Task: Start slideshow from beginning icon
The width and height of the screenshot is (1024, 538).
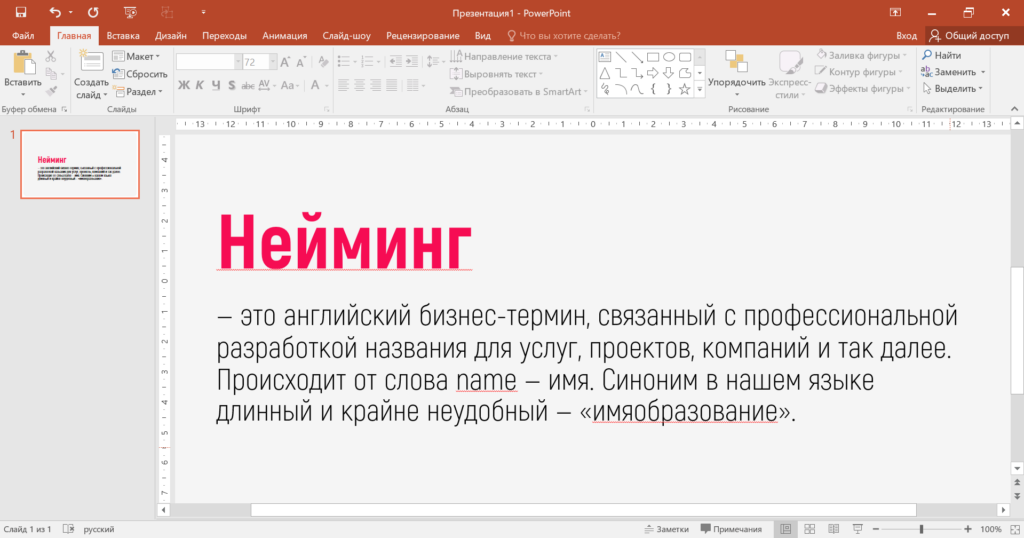Action: coord(130,12)
